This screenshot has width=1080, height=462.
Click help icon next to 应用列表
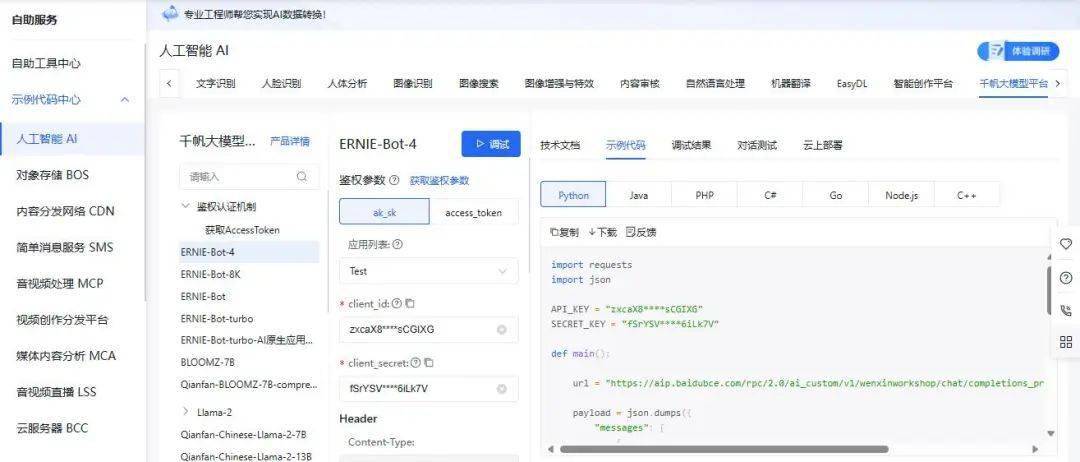click(x=397, y=244)
